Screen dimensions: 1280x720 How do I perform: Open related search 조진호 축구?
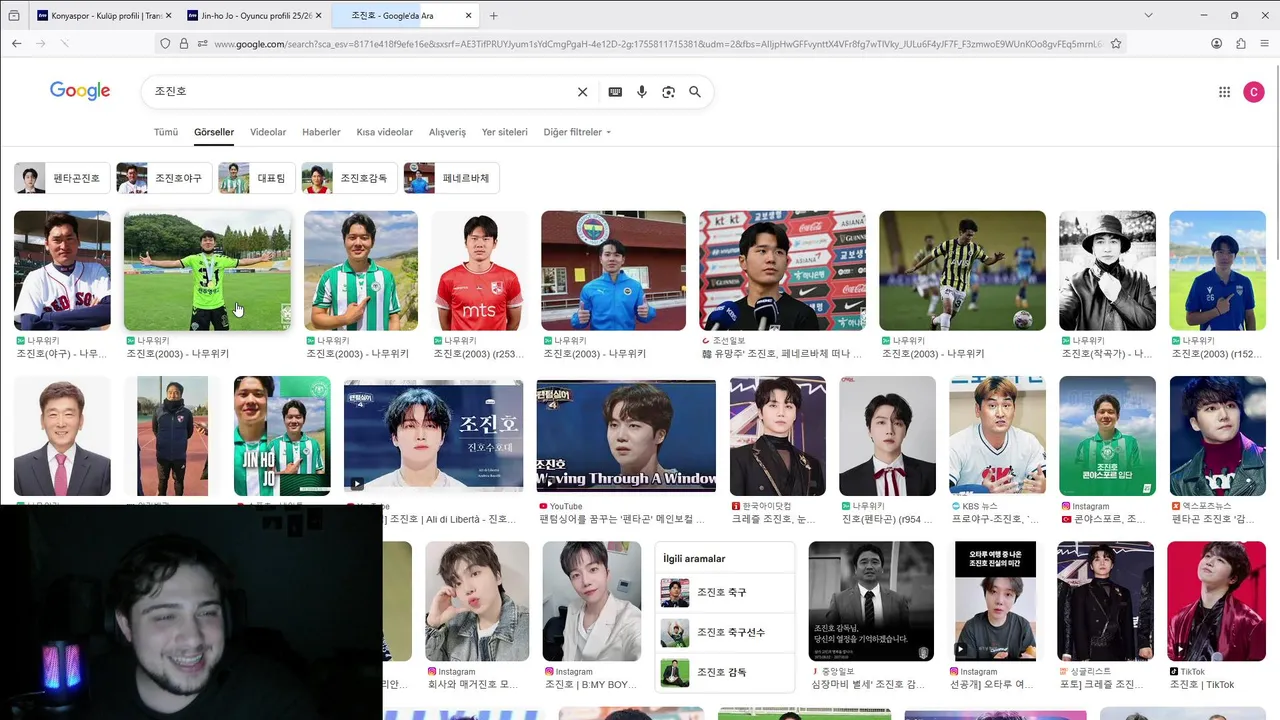725,593
